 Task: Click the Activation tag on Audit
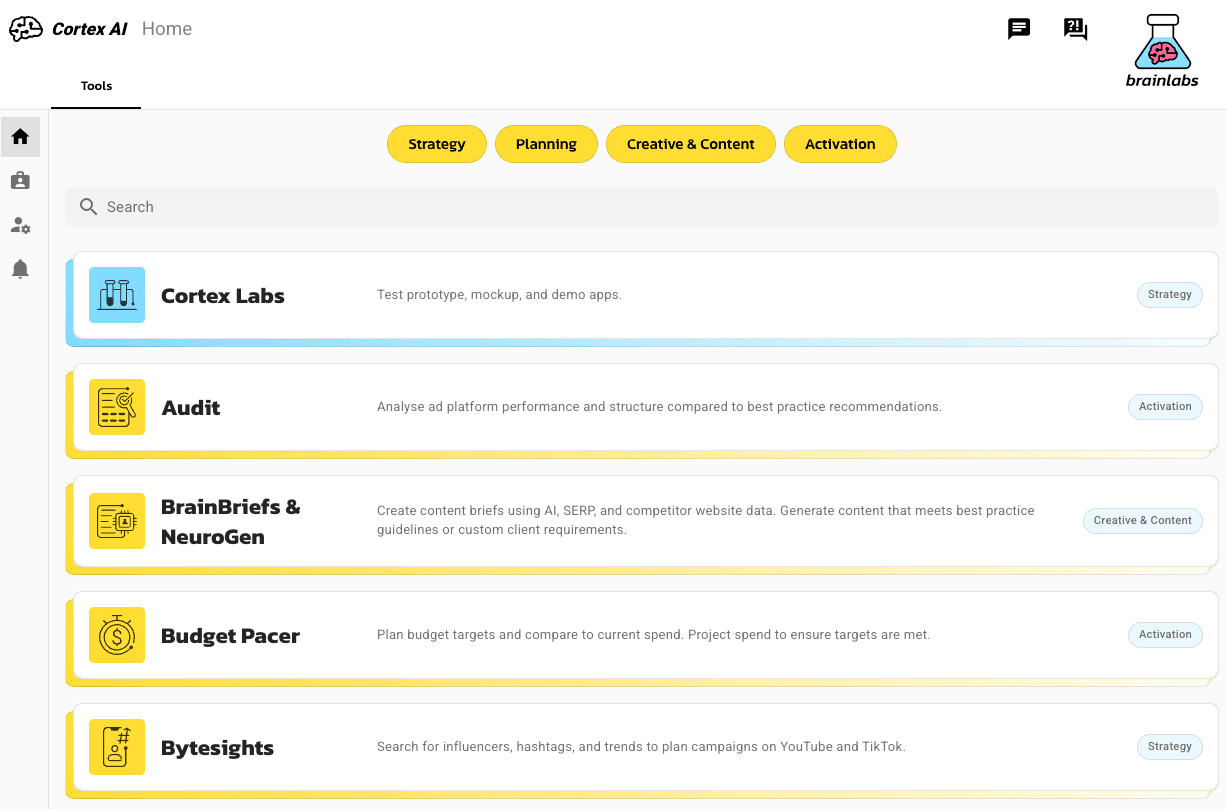pos(1165,407)
